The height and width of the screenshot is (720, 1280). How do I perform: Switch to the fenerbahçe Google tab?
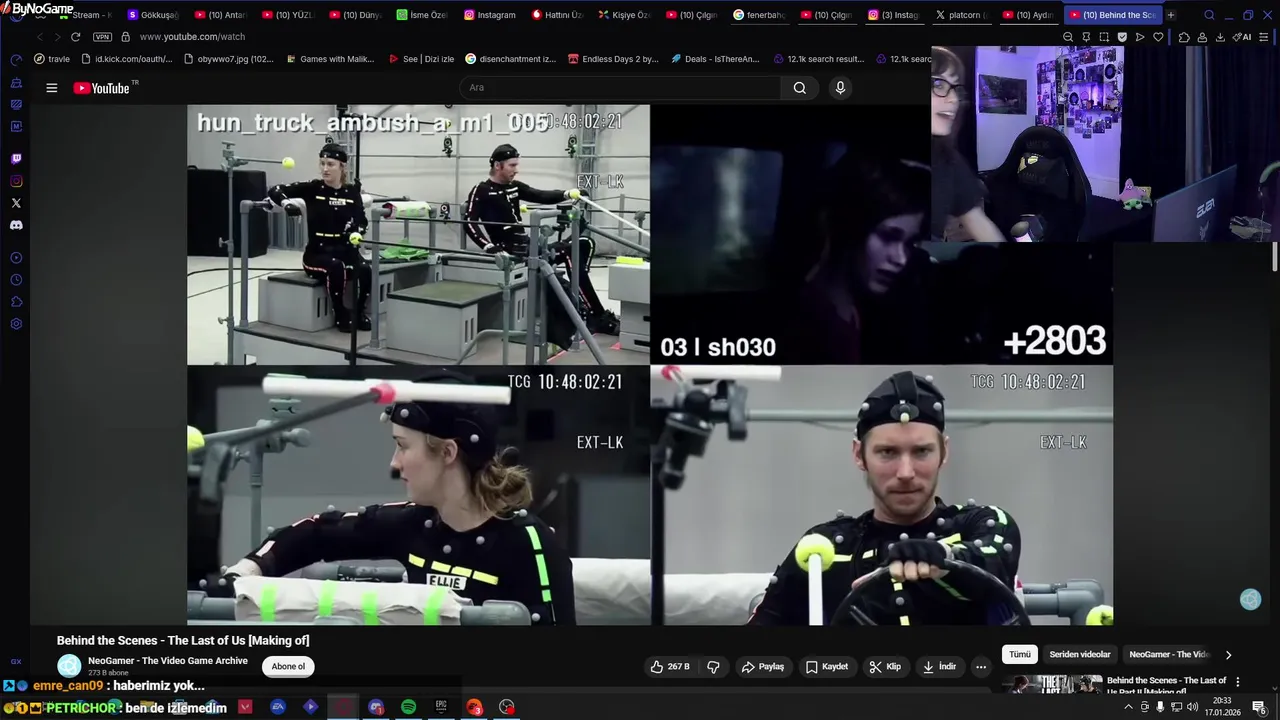(x=760, y=15)
